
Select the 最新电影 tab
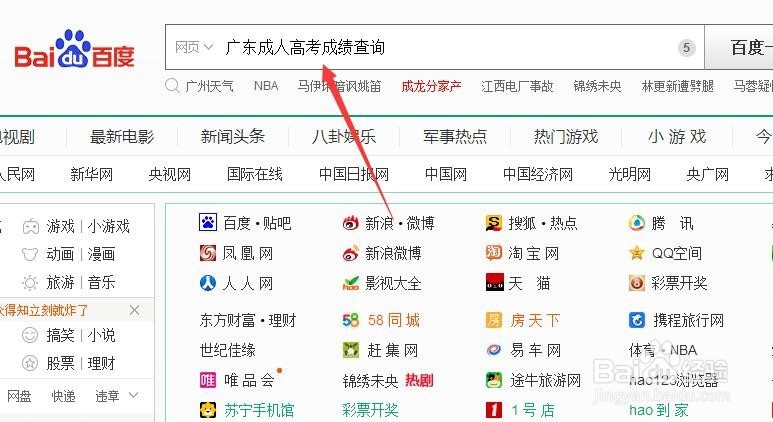tap(122, 137)
